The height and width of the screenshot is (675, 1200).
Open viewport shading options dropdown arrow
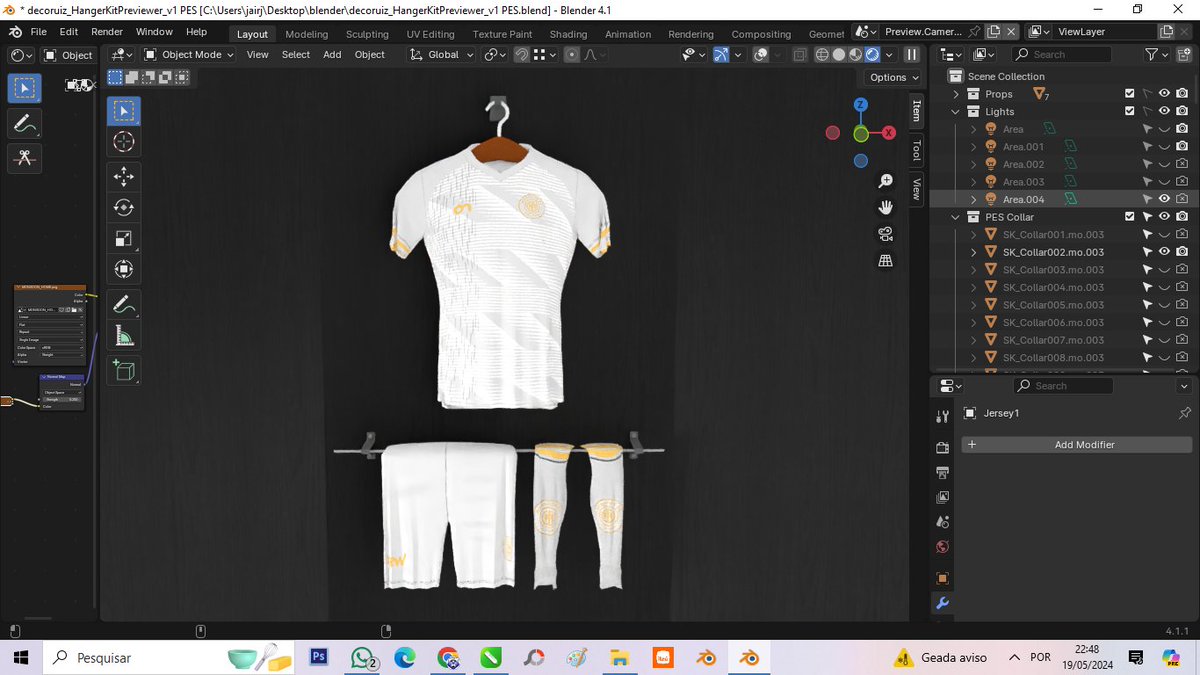coord(888,55)
